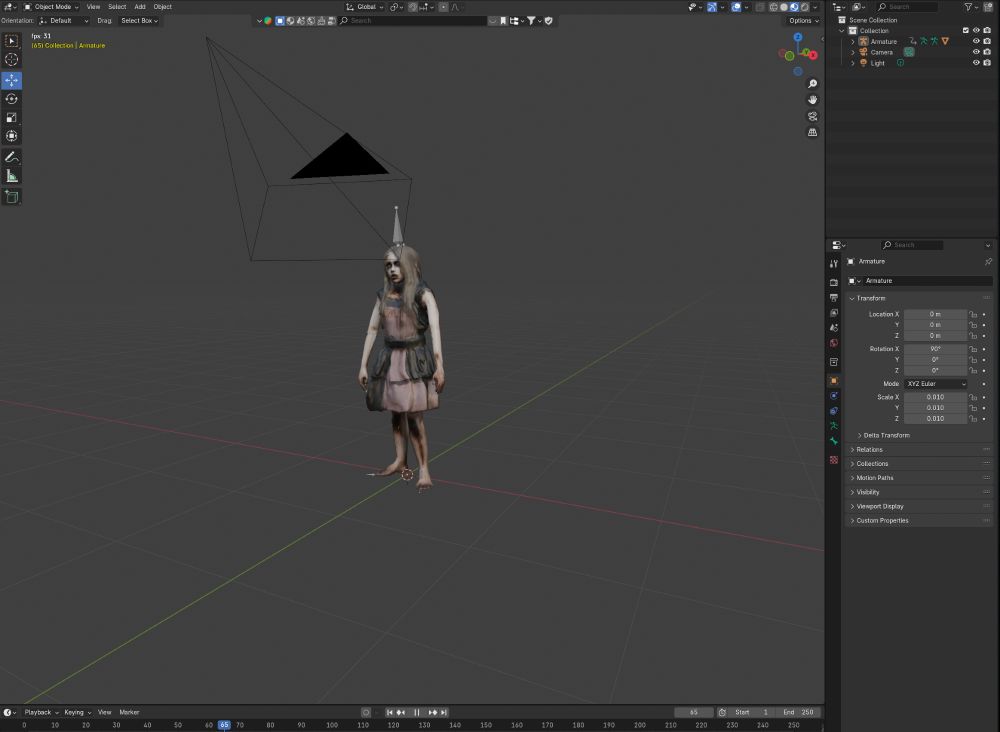
Task: Open the Keying menu in timeline
Action: pyautogui.click(x=76, y=712)
